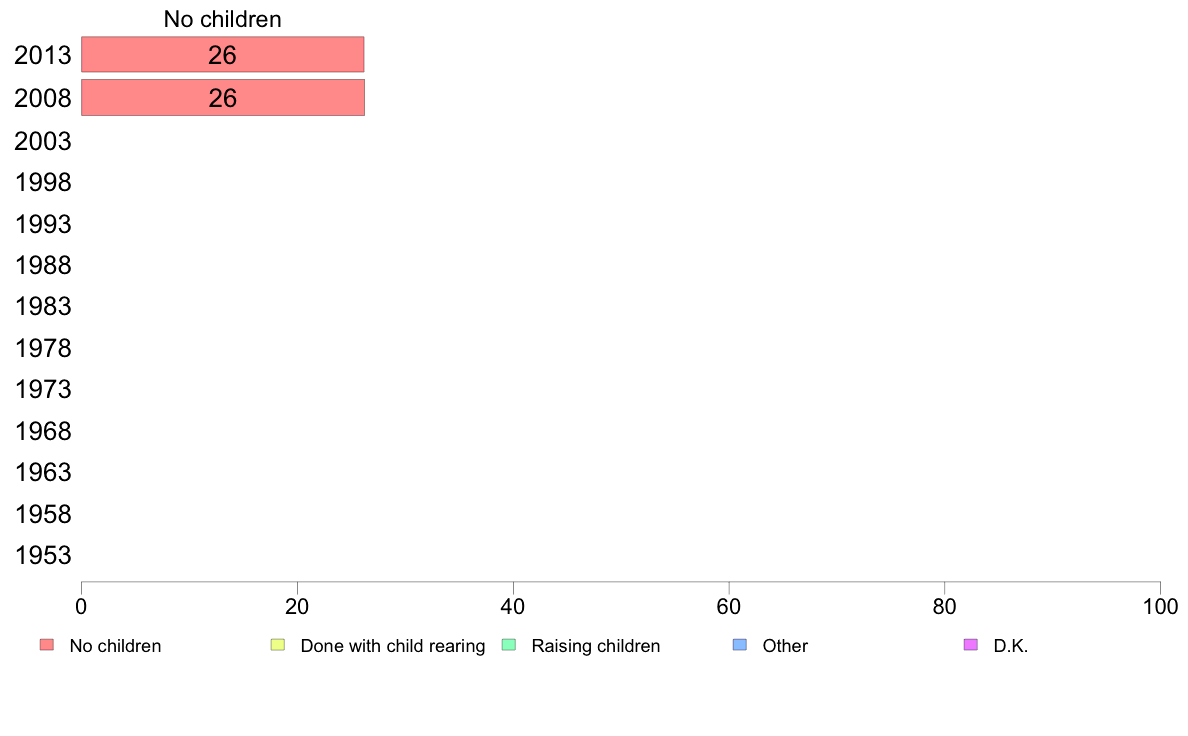Click the 1953 year label
Image resolution: width=1188 pixels, height=736 pixels.
tap(43, 556)
